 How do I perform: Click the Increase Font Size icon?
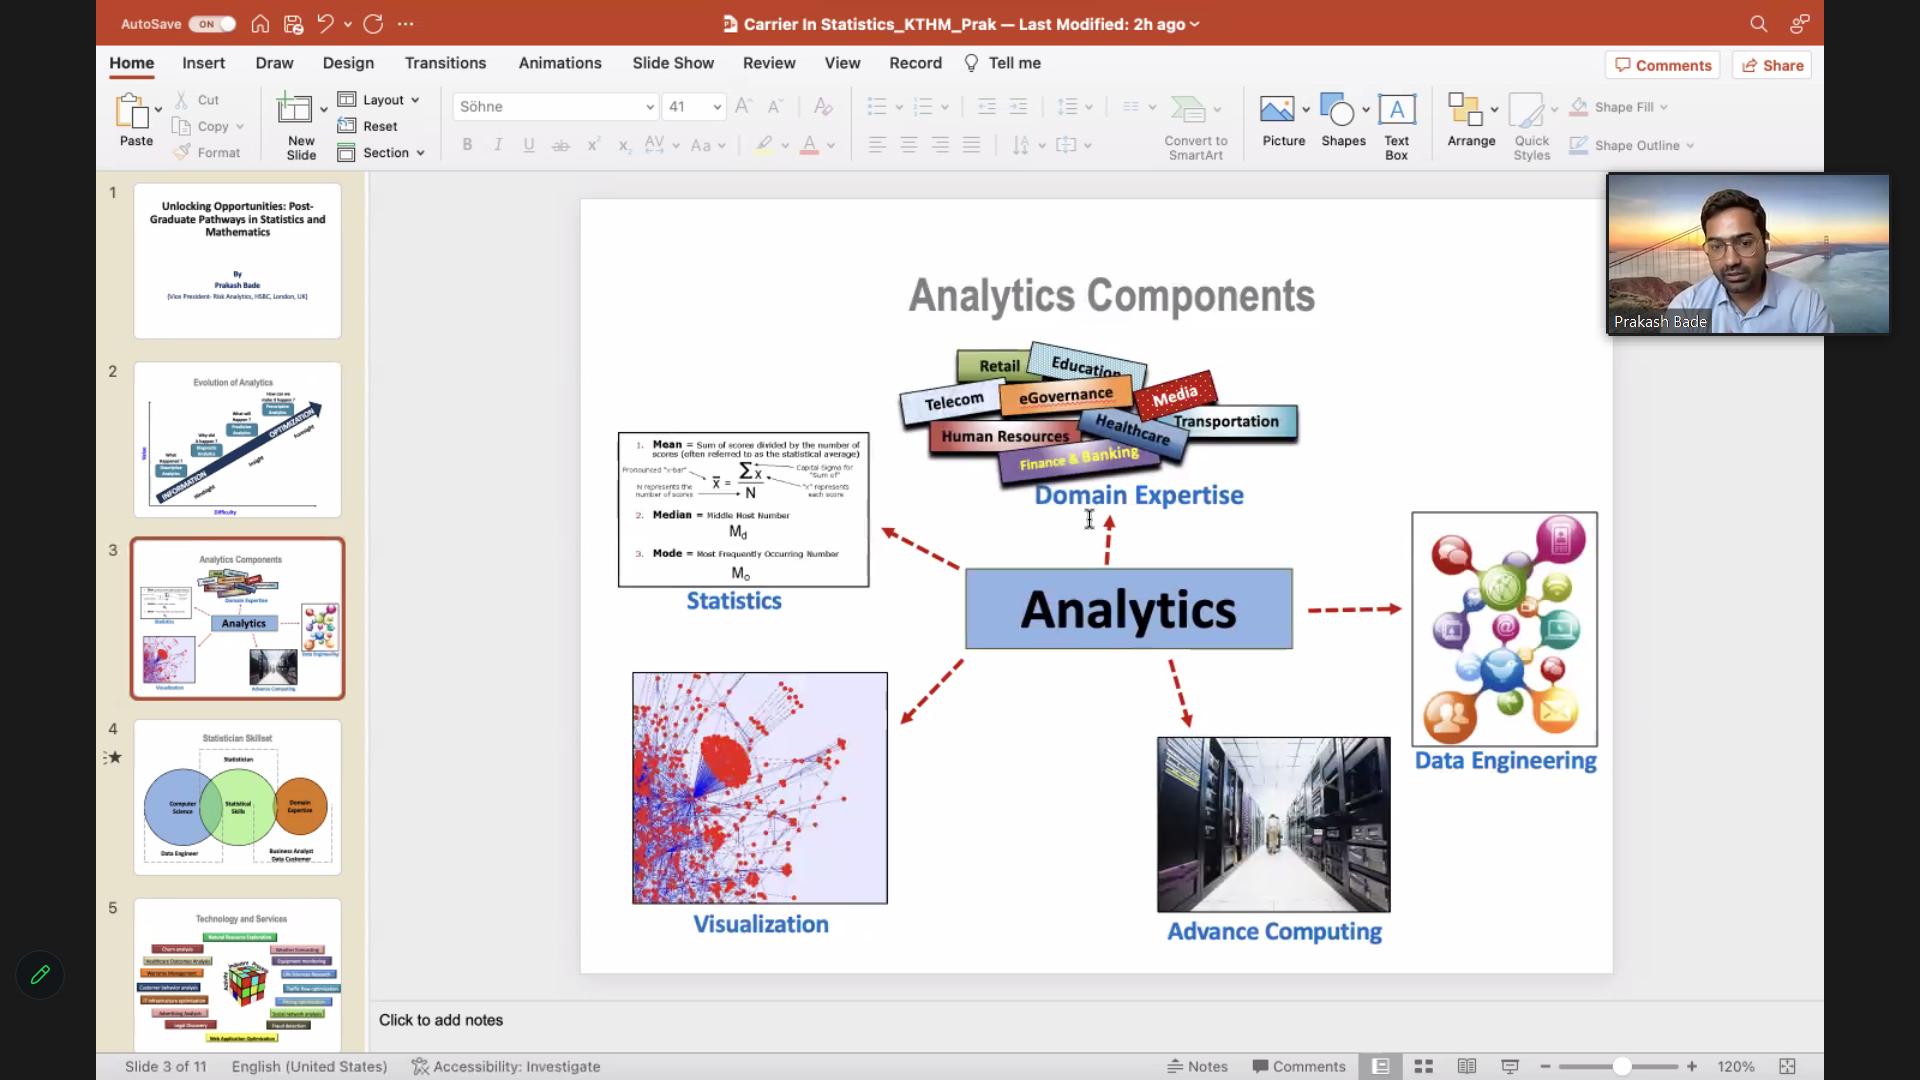coord(743,106)
